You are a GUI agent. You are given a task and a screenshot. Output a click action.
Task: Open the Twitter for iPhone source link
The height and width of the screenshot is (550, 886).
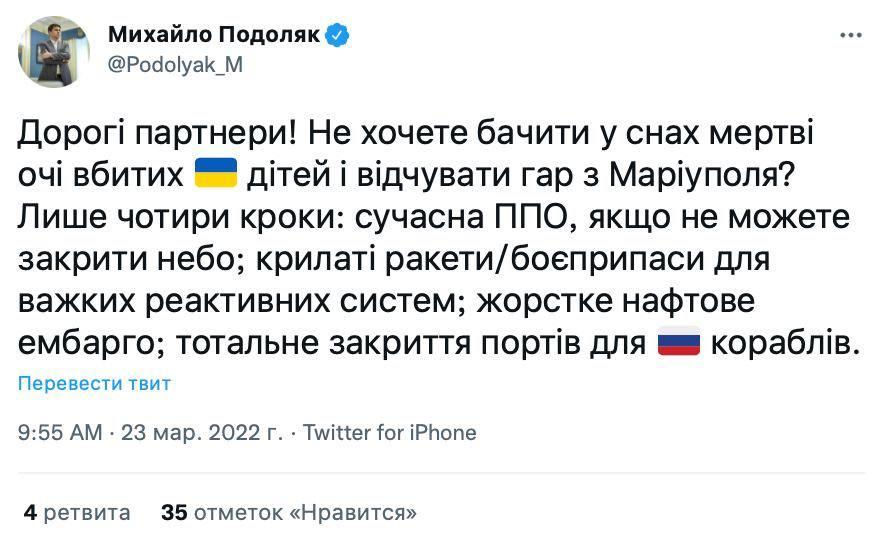point(389,433)
